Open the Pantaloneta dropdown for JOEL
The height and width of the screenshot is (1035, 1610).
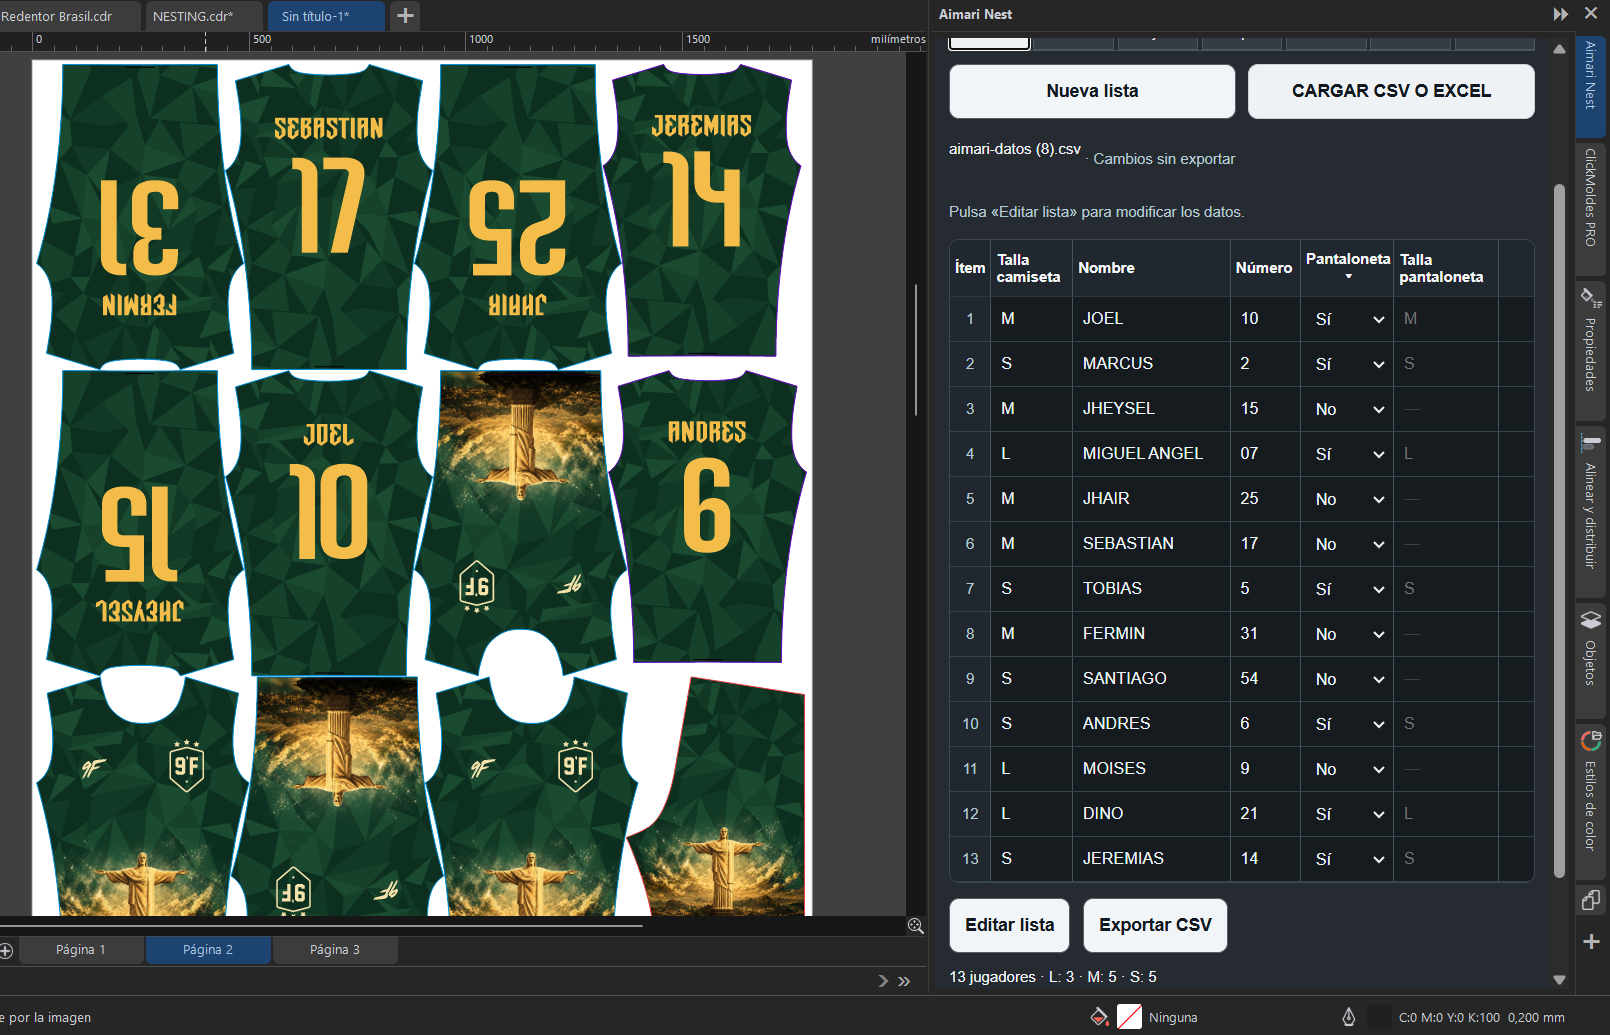pyautogui.click(x=1347, y=319)
